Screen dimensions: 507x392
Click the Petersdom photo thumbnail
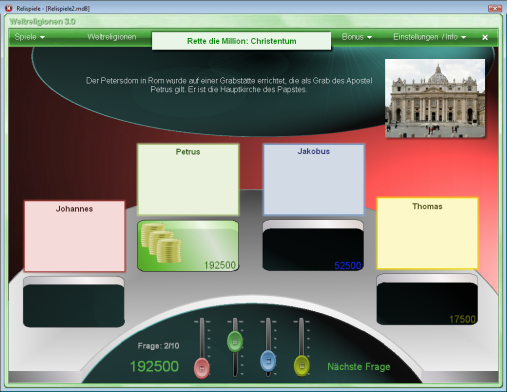tap(435, 98)
